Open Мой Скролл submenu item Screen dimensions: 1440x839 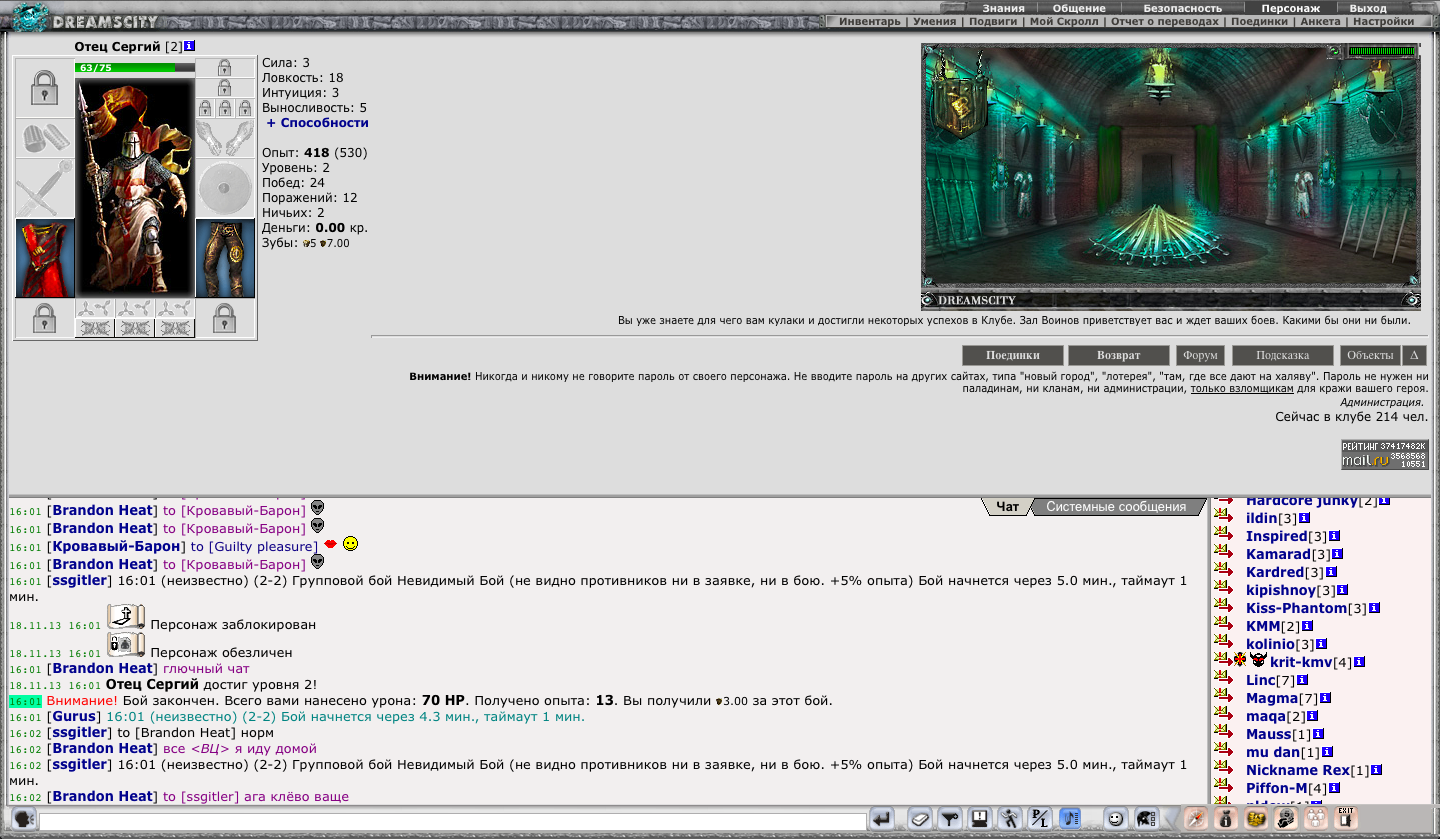point(1064,21)
